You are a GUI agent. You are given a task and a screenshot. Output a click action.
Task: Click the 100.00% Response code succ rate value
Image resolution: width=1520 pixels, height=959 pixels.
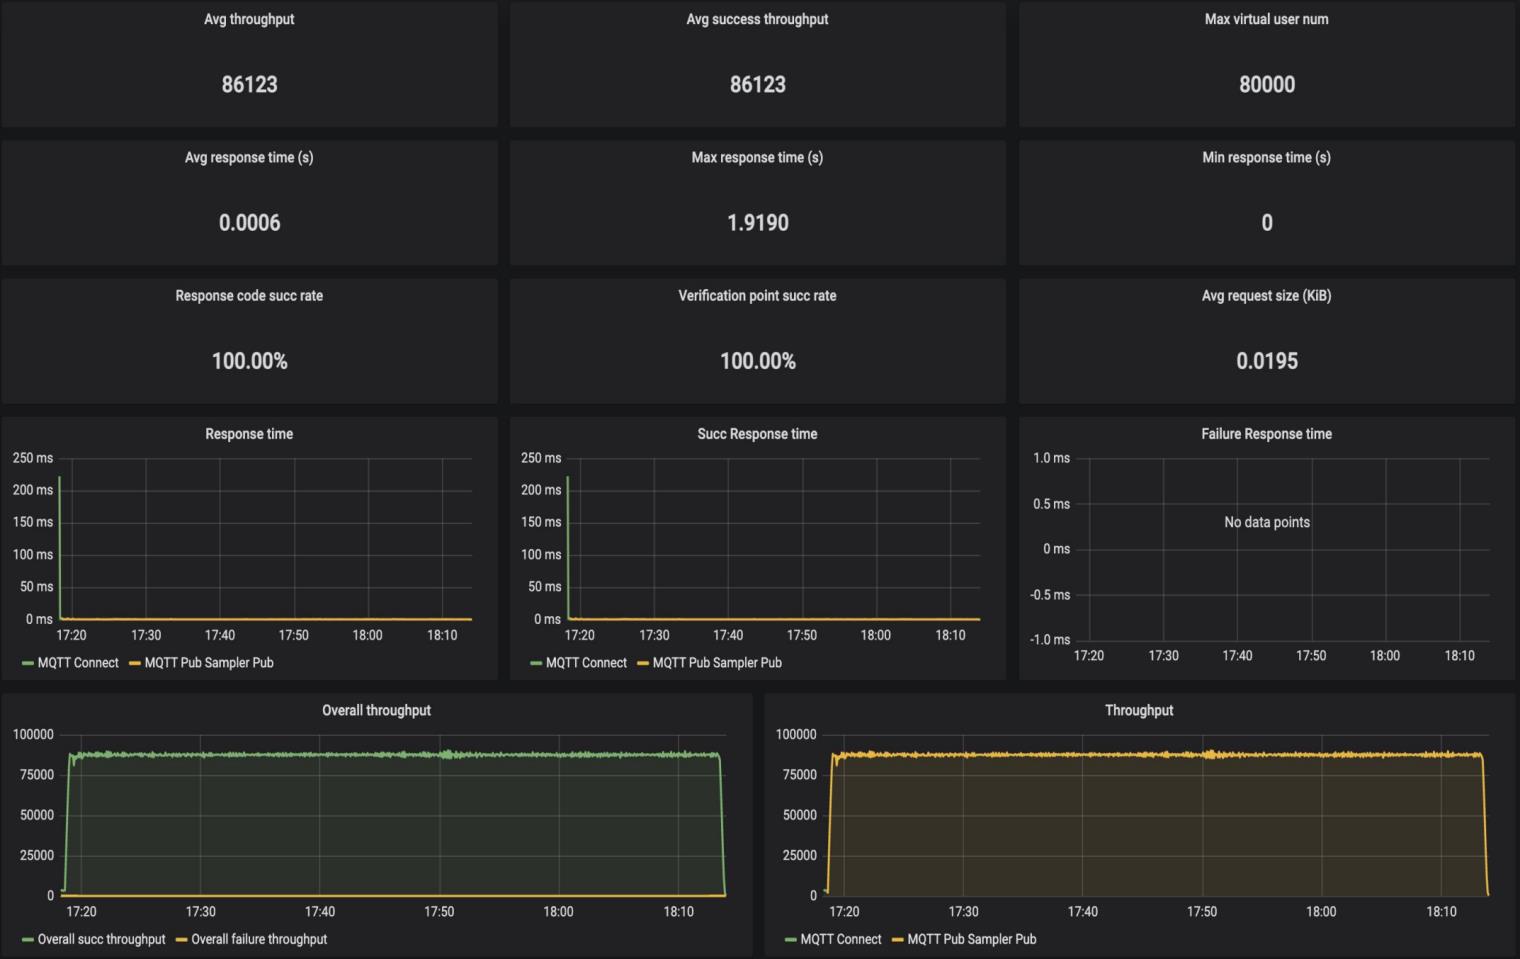[x=249, y=361]
